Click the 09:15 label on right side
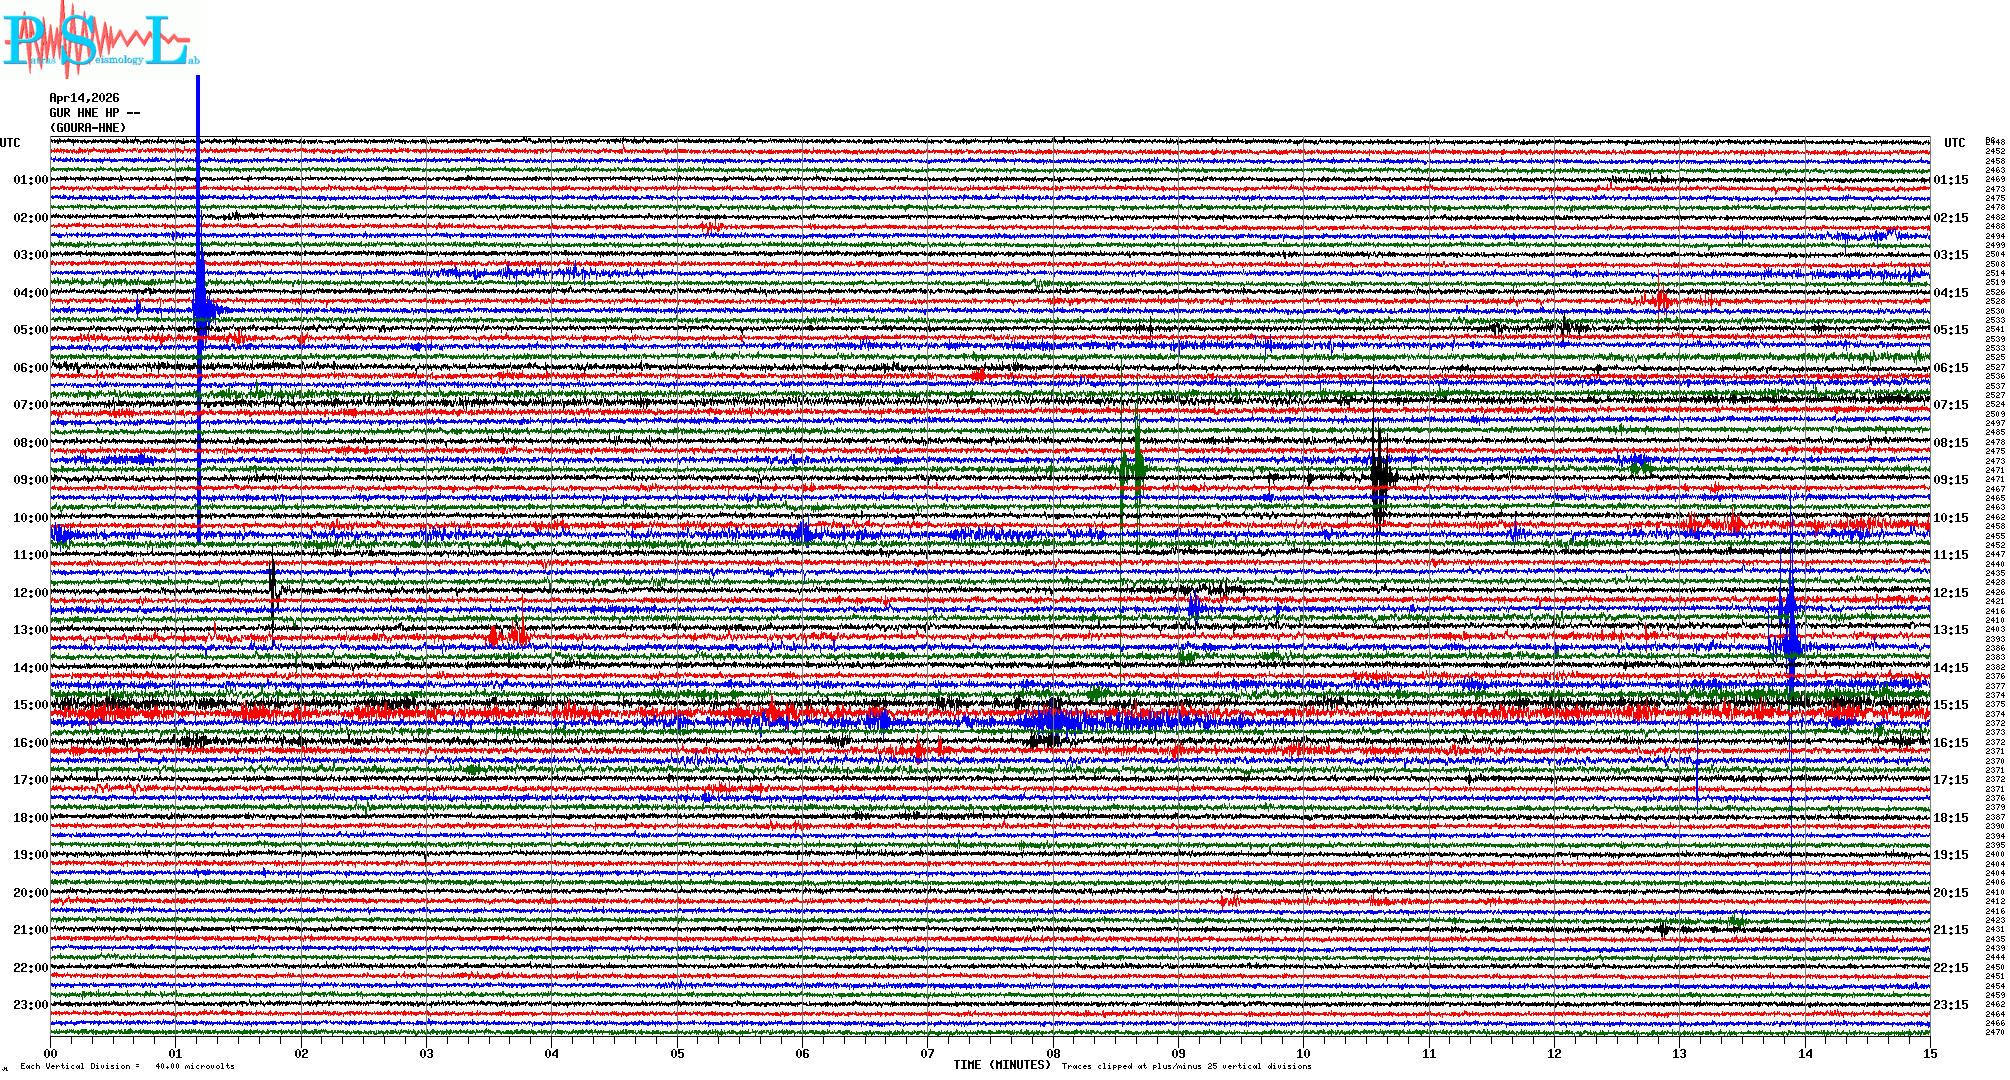 (x=1950, y=480)
